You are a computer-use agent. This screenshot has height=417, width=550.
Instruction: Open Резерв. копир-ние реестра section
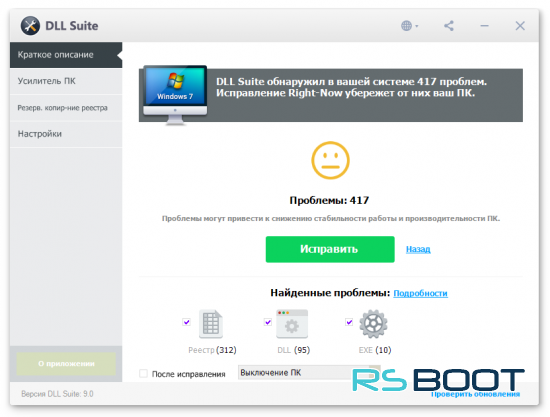66,108
